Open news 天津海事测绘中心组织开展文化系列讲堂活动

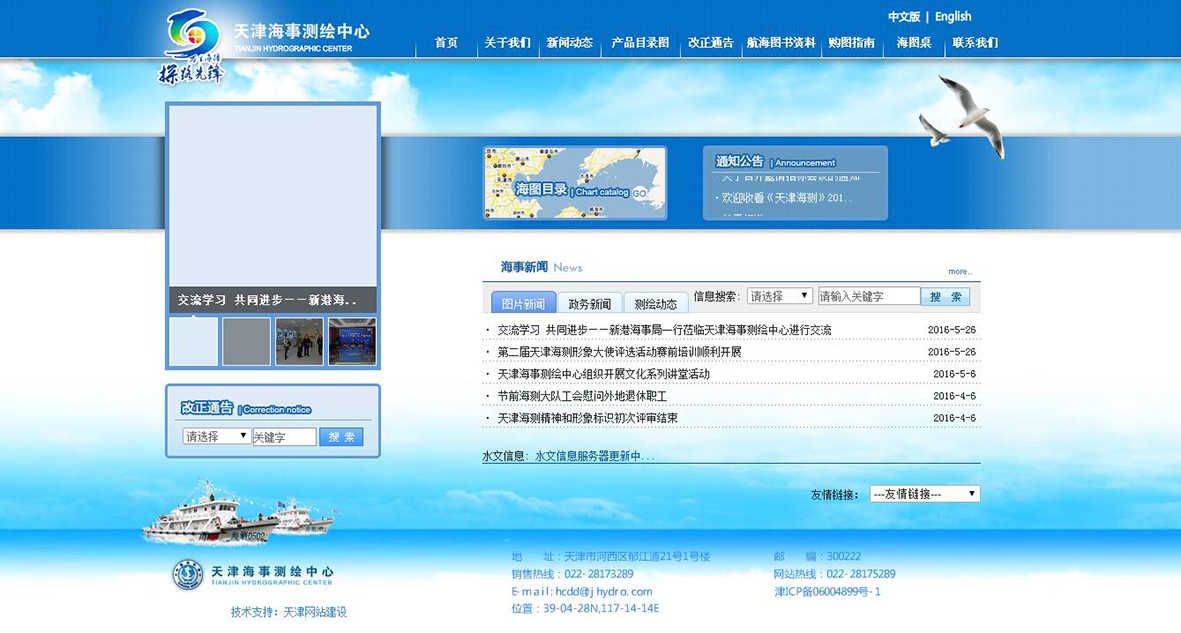coord(603,374)
